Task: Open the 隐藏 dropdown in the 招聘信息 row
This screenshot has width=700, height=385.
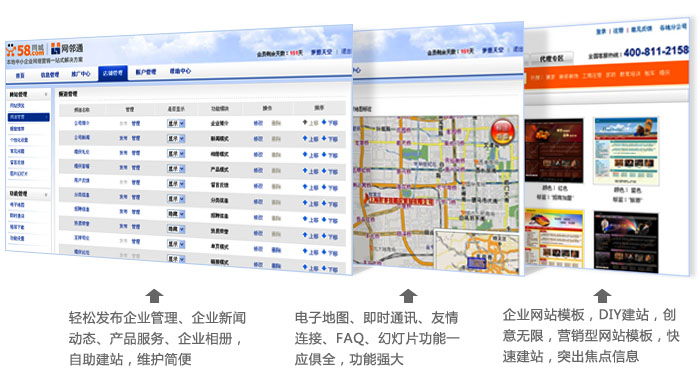Action: [x=176, y=214]
